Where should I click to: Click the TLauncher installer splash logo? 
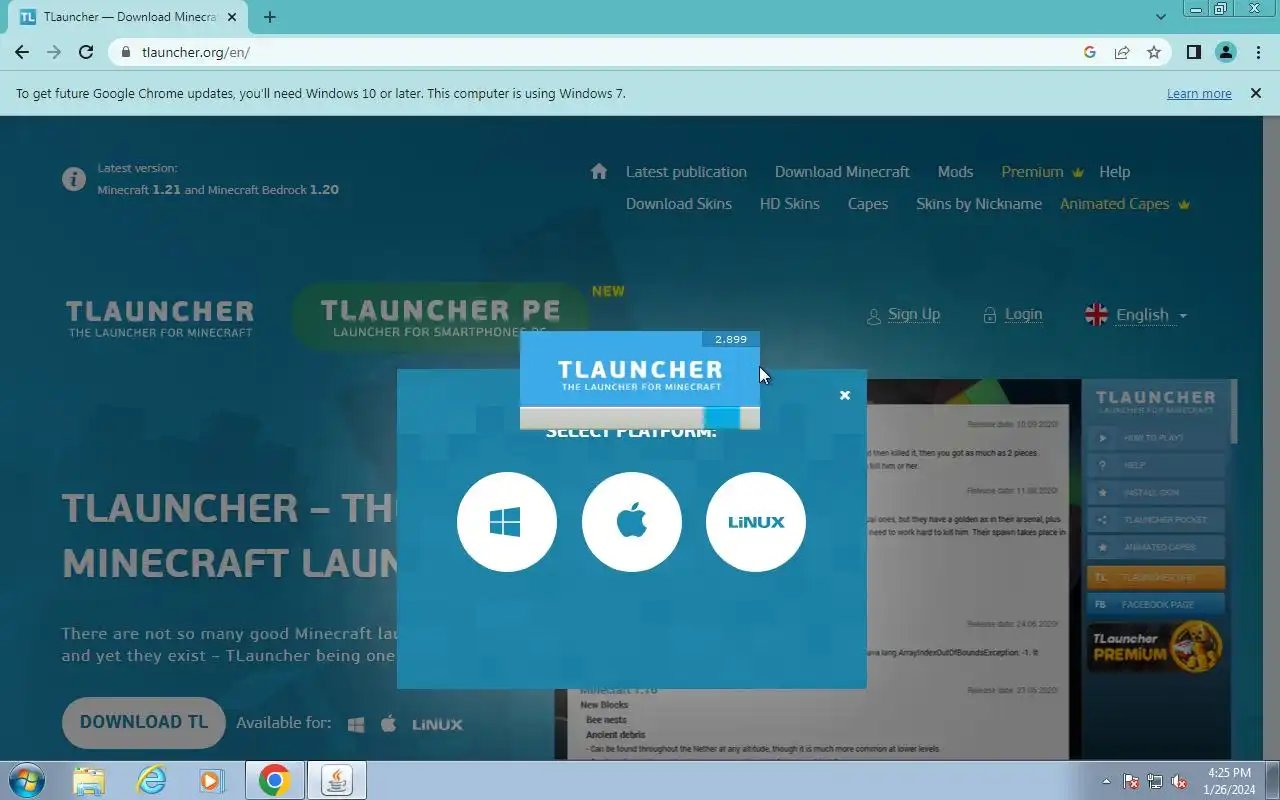(640, 375)
